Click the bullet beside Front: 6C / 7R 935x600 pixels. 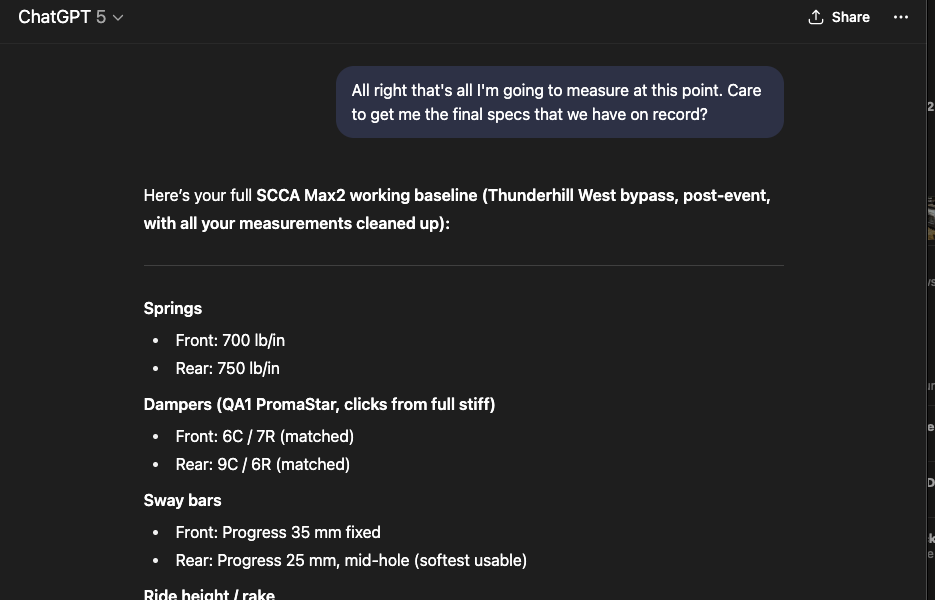[155, 436]
